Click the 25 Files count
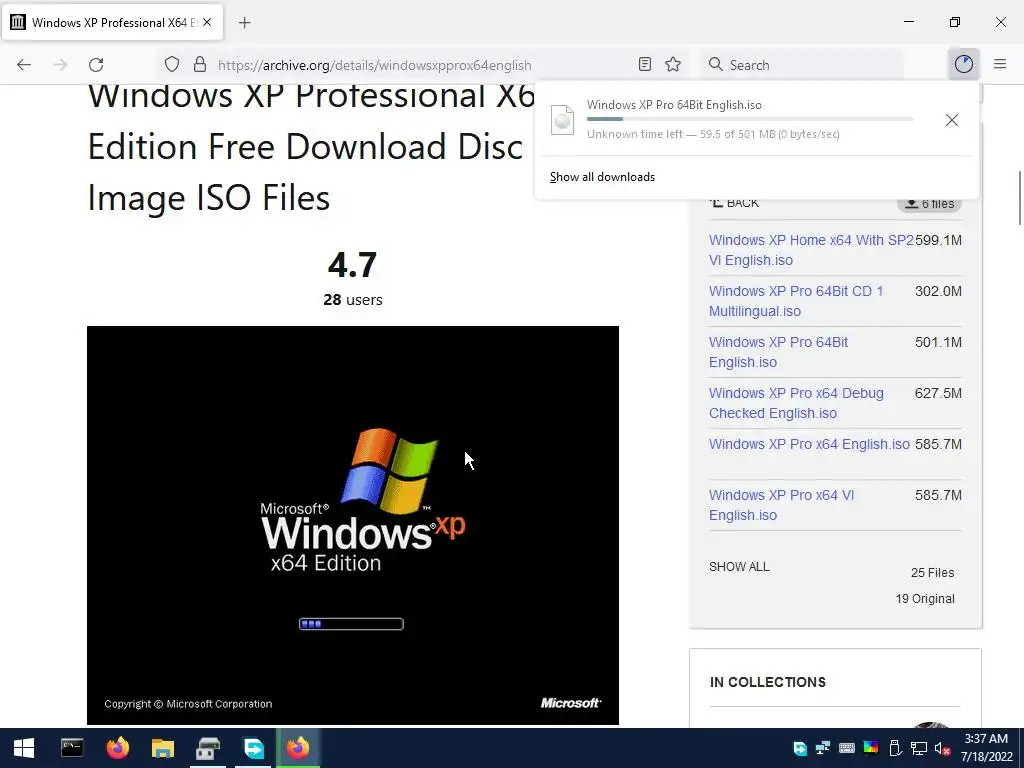This screenshot has width=1024, height=768. point(933,573)
